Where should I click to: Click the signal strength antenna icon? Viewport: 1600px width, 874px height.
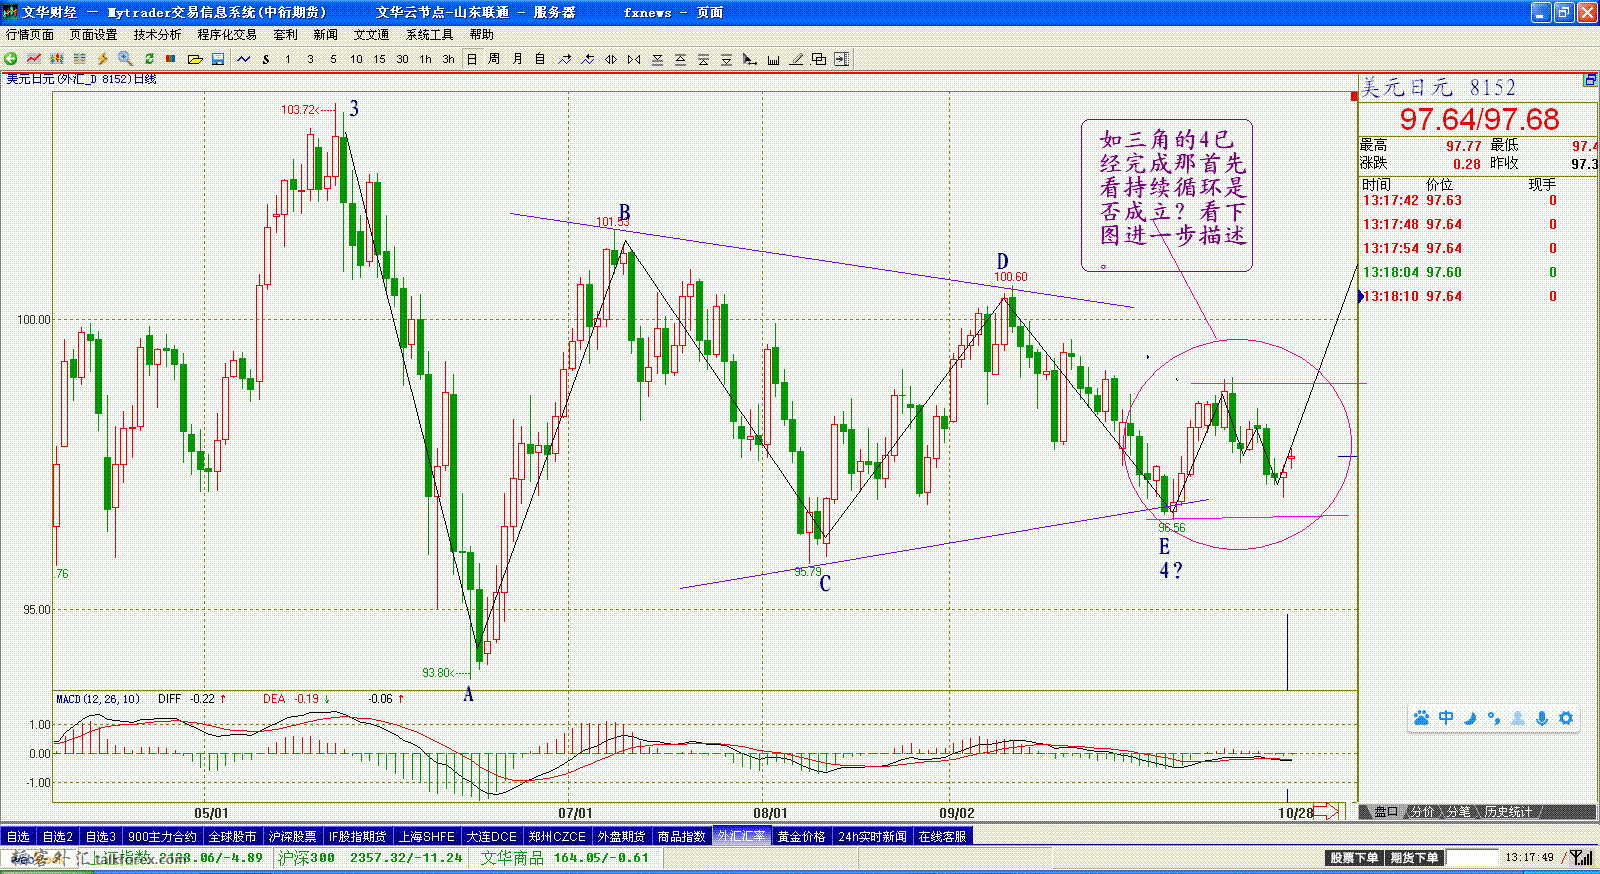pos(1582,857)
